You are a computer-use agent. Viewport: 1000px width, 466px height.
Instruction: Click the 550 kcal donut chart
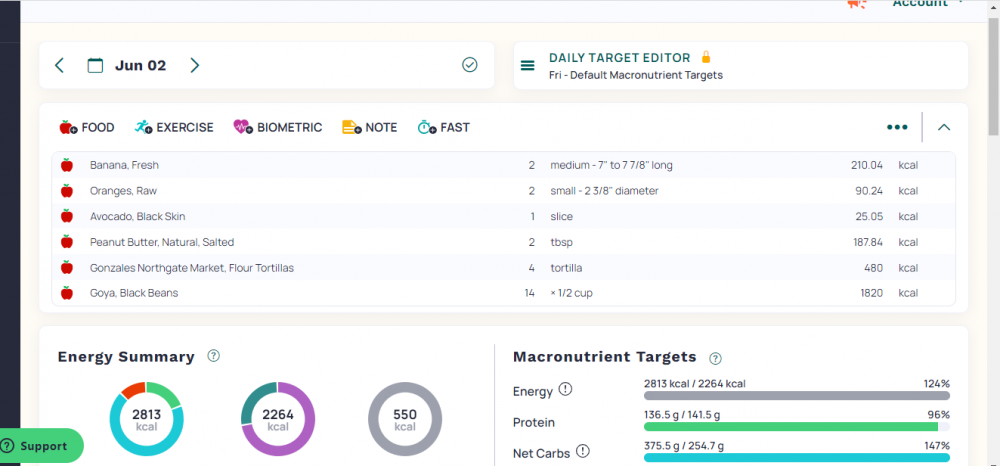(405, 419)
